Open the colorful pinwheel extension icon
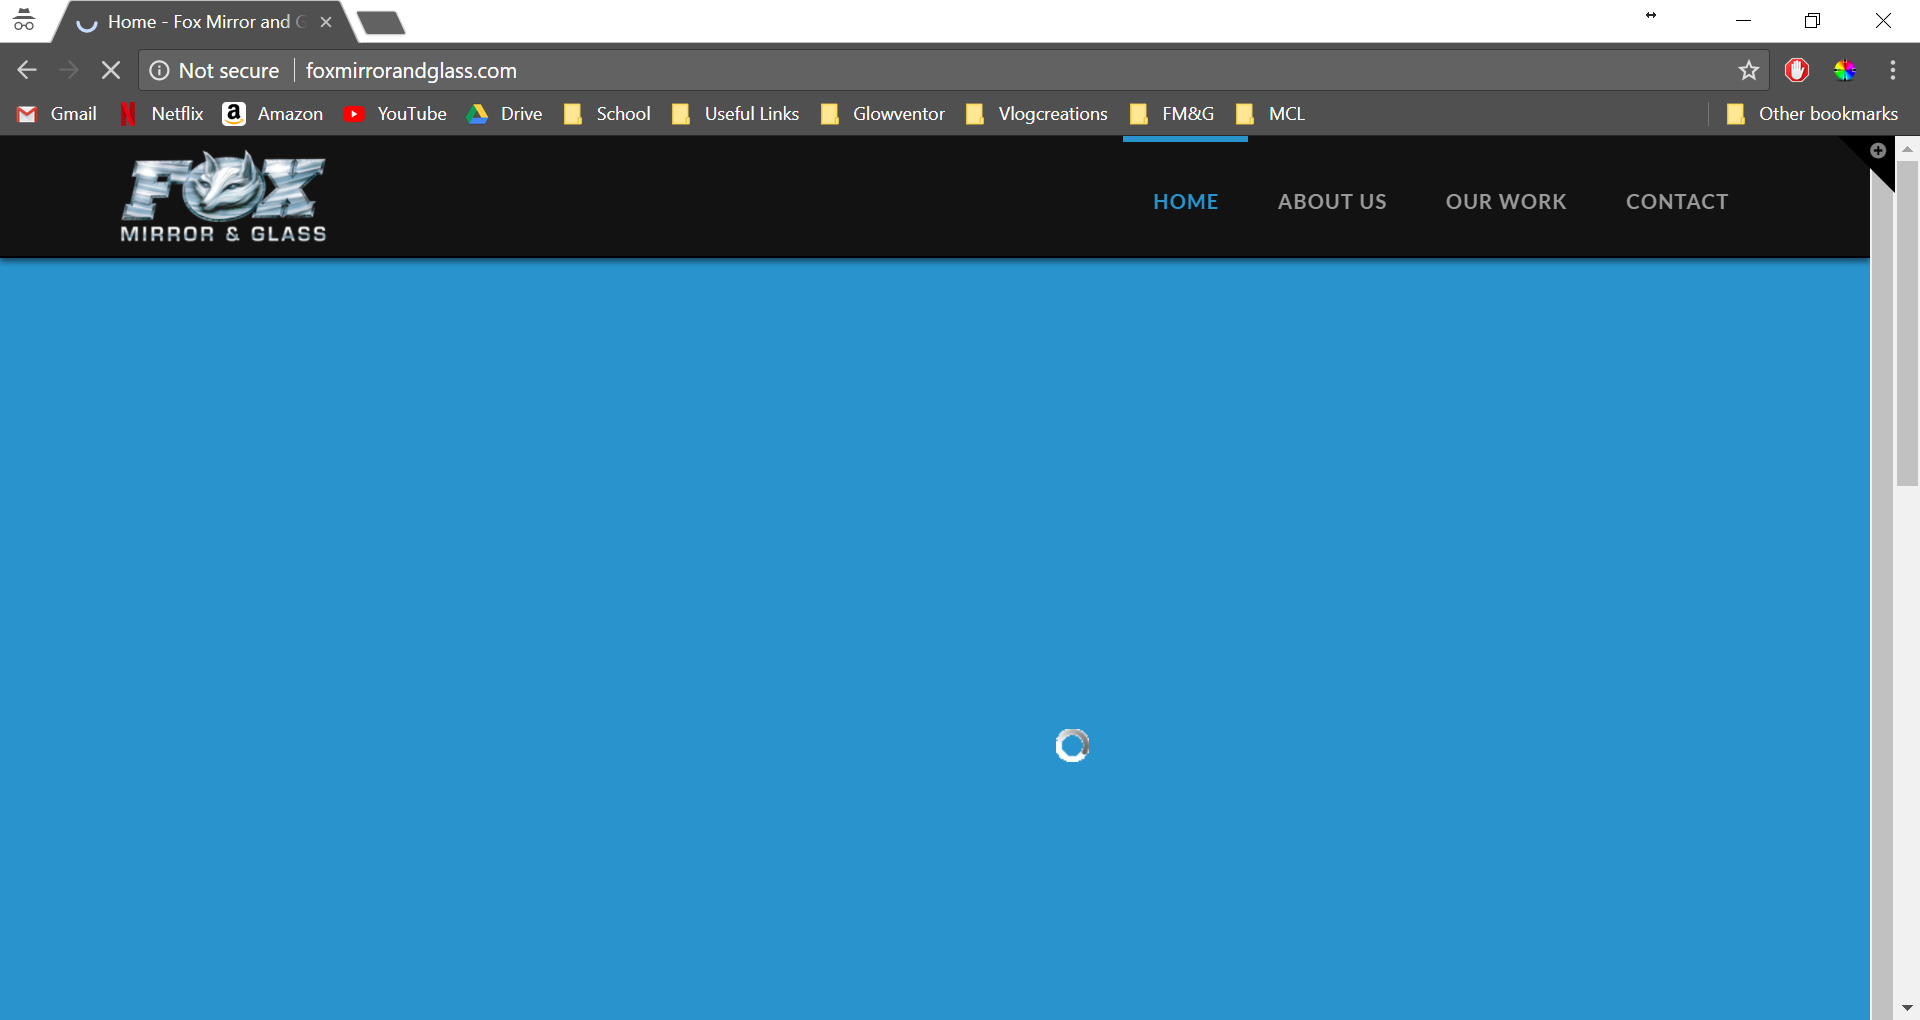The image size is (1920, 1020). [1845, 70]
